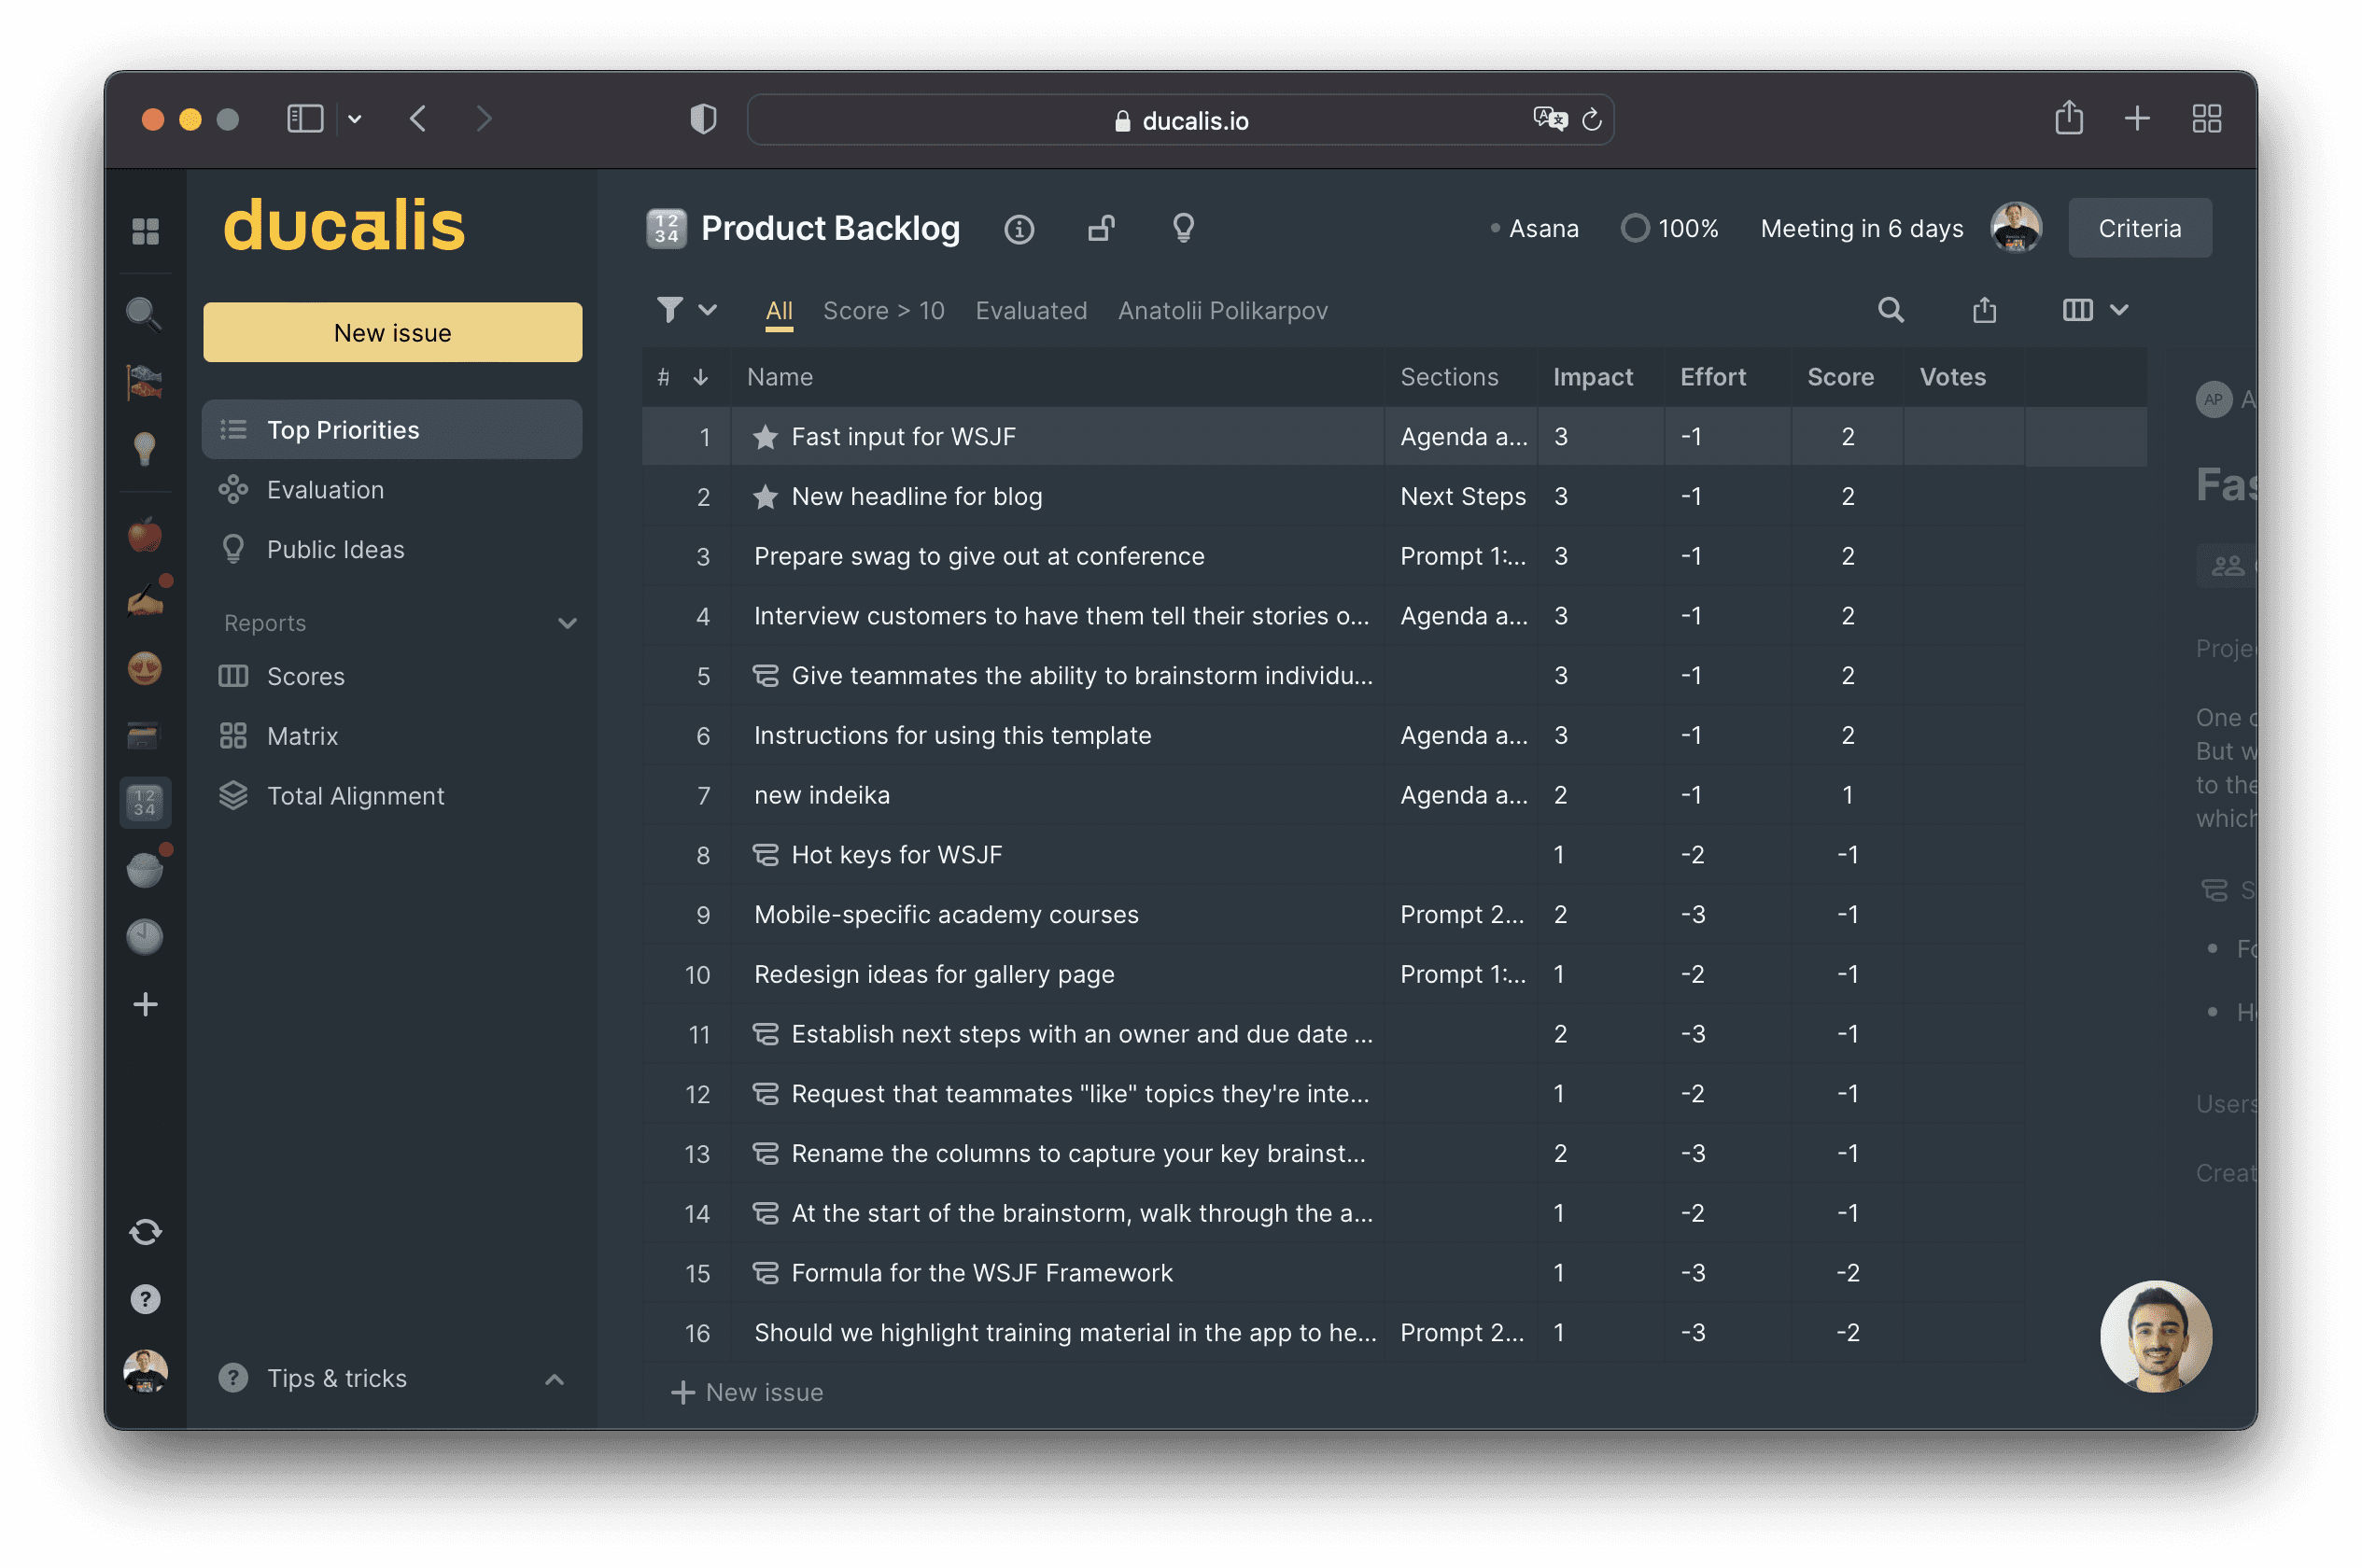2362x1568 pixels.
Task: Click the unlock icon beside Product Backlog
Action: (x=1101, y=229)
